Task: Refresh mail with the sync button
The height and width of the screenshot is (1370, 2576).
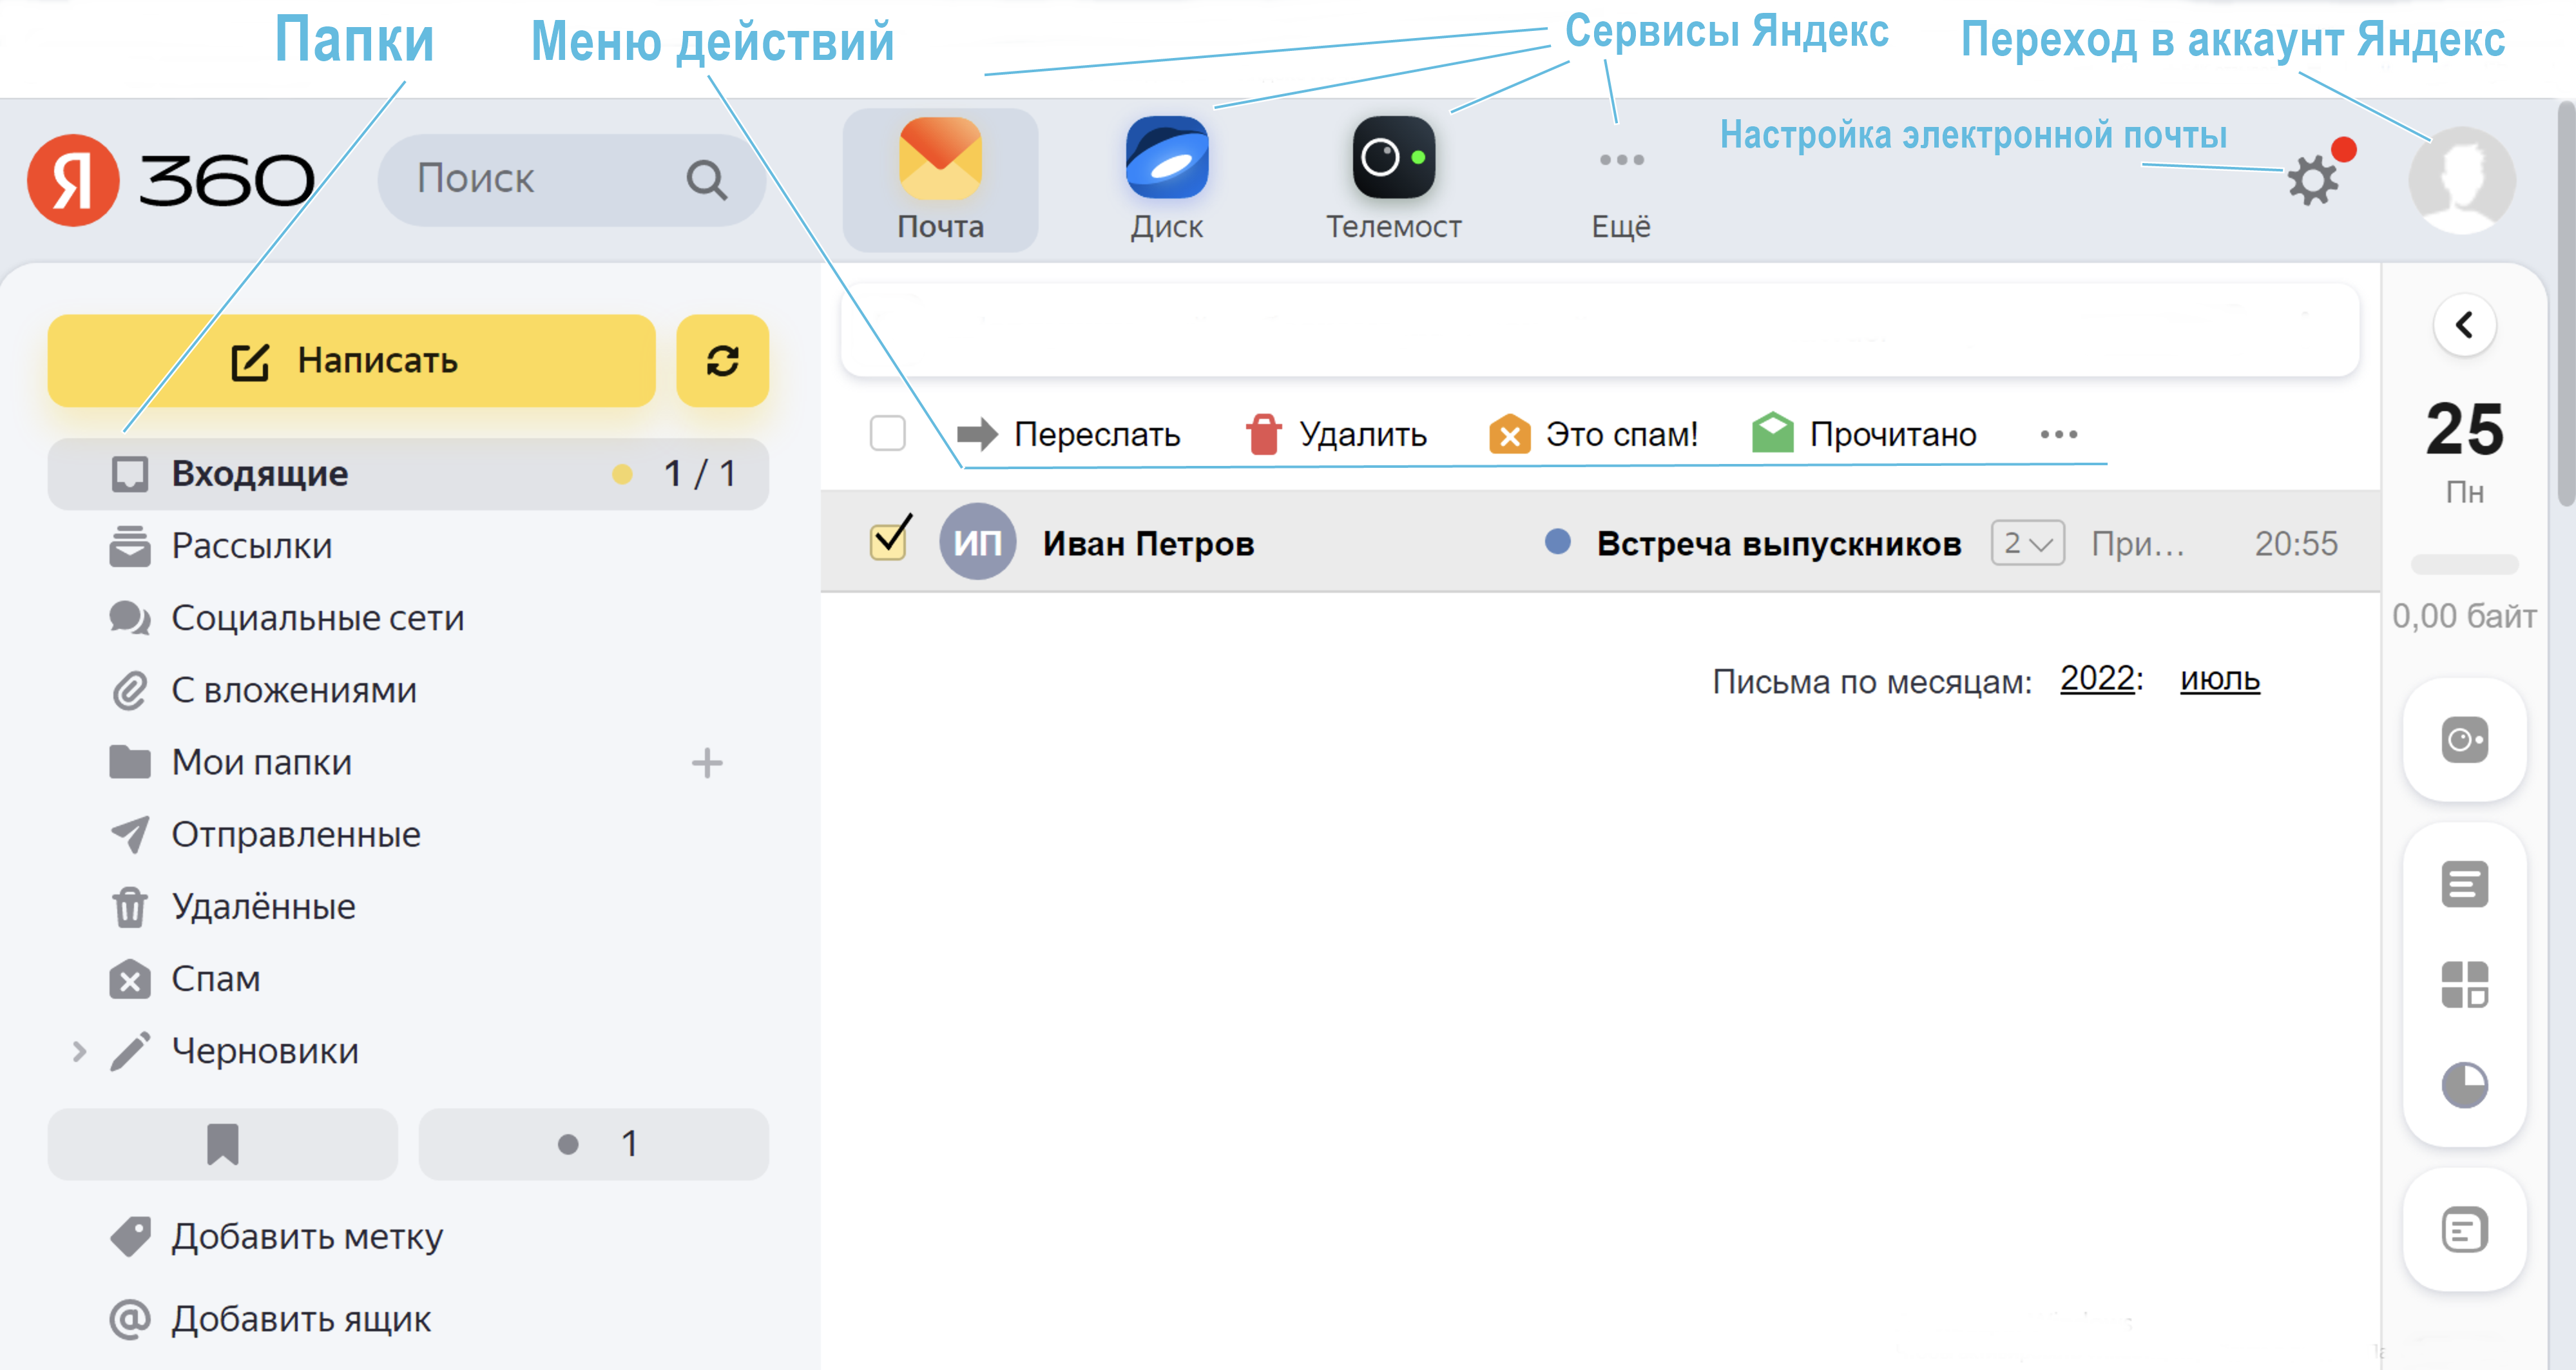Action: pyautogui.click(x=722, y=361)
